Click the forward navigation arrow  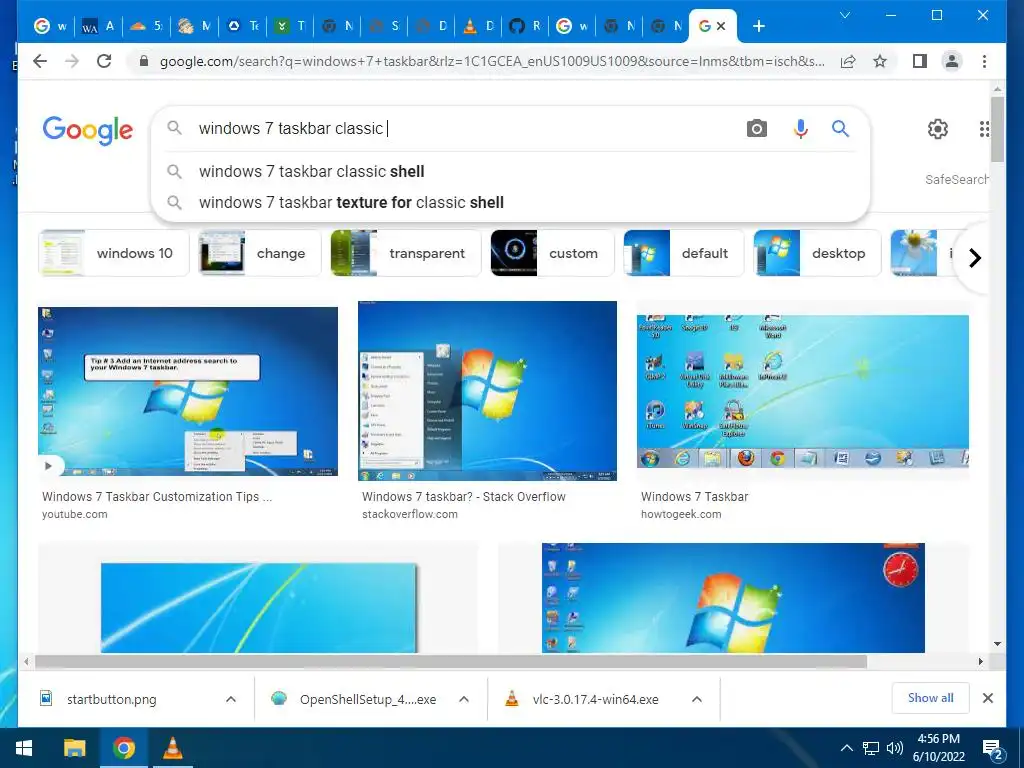coord(72,61)
